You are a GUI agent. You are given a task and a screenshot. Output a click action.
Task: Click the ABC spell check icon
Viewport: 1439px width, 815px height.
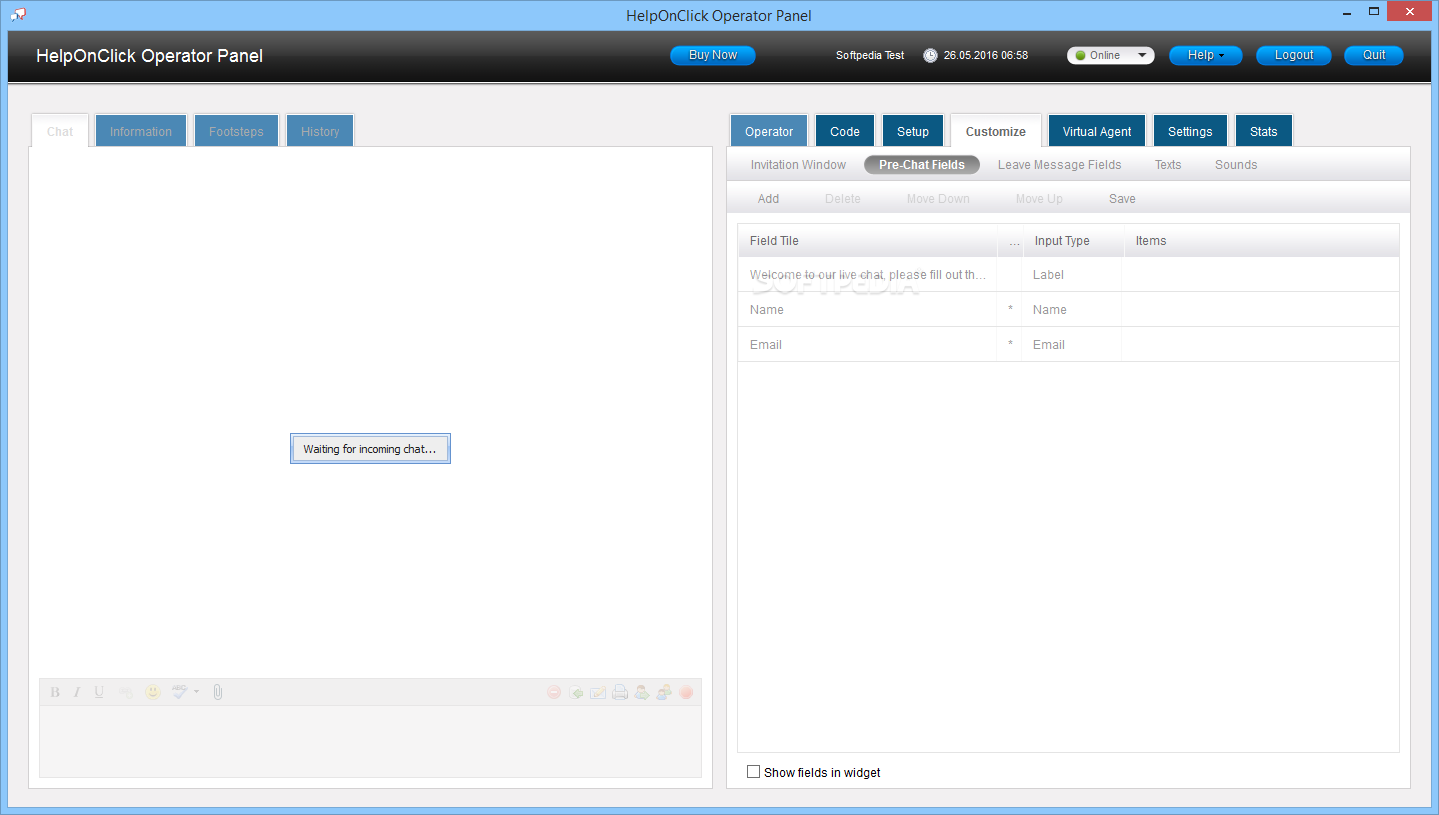(x=179, y=692)
